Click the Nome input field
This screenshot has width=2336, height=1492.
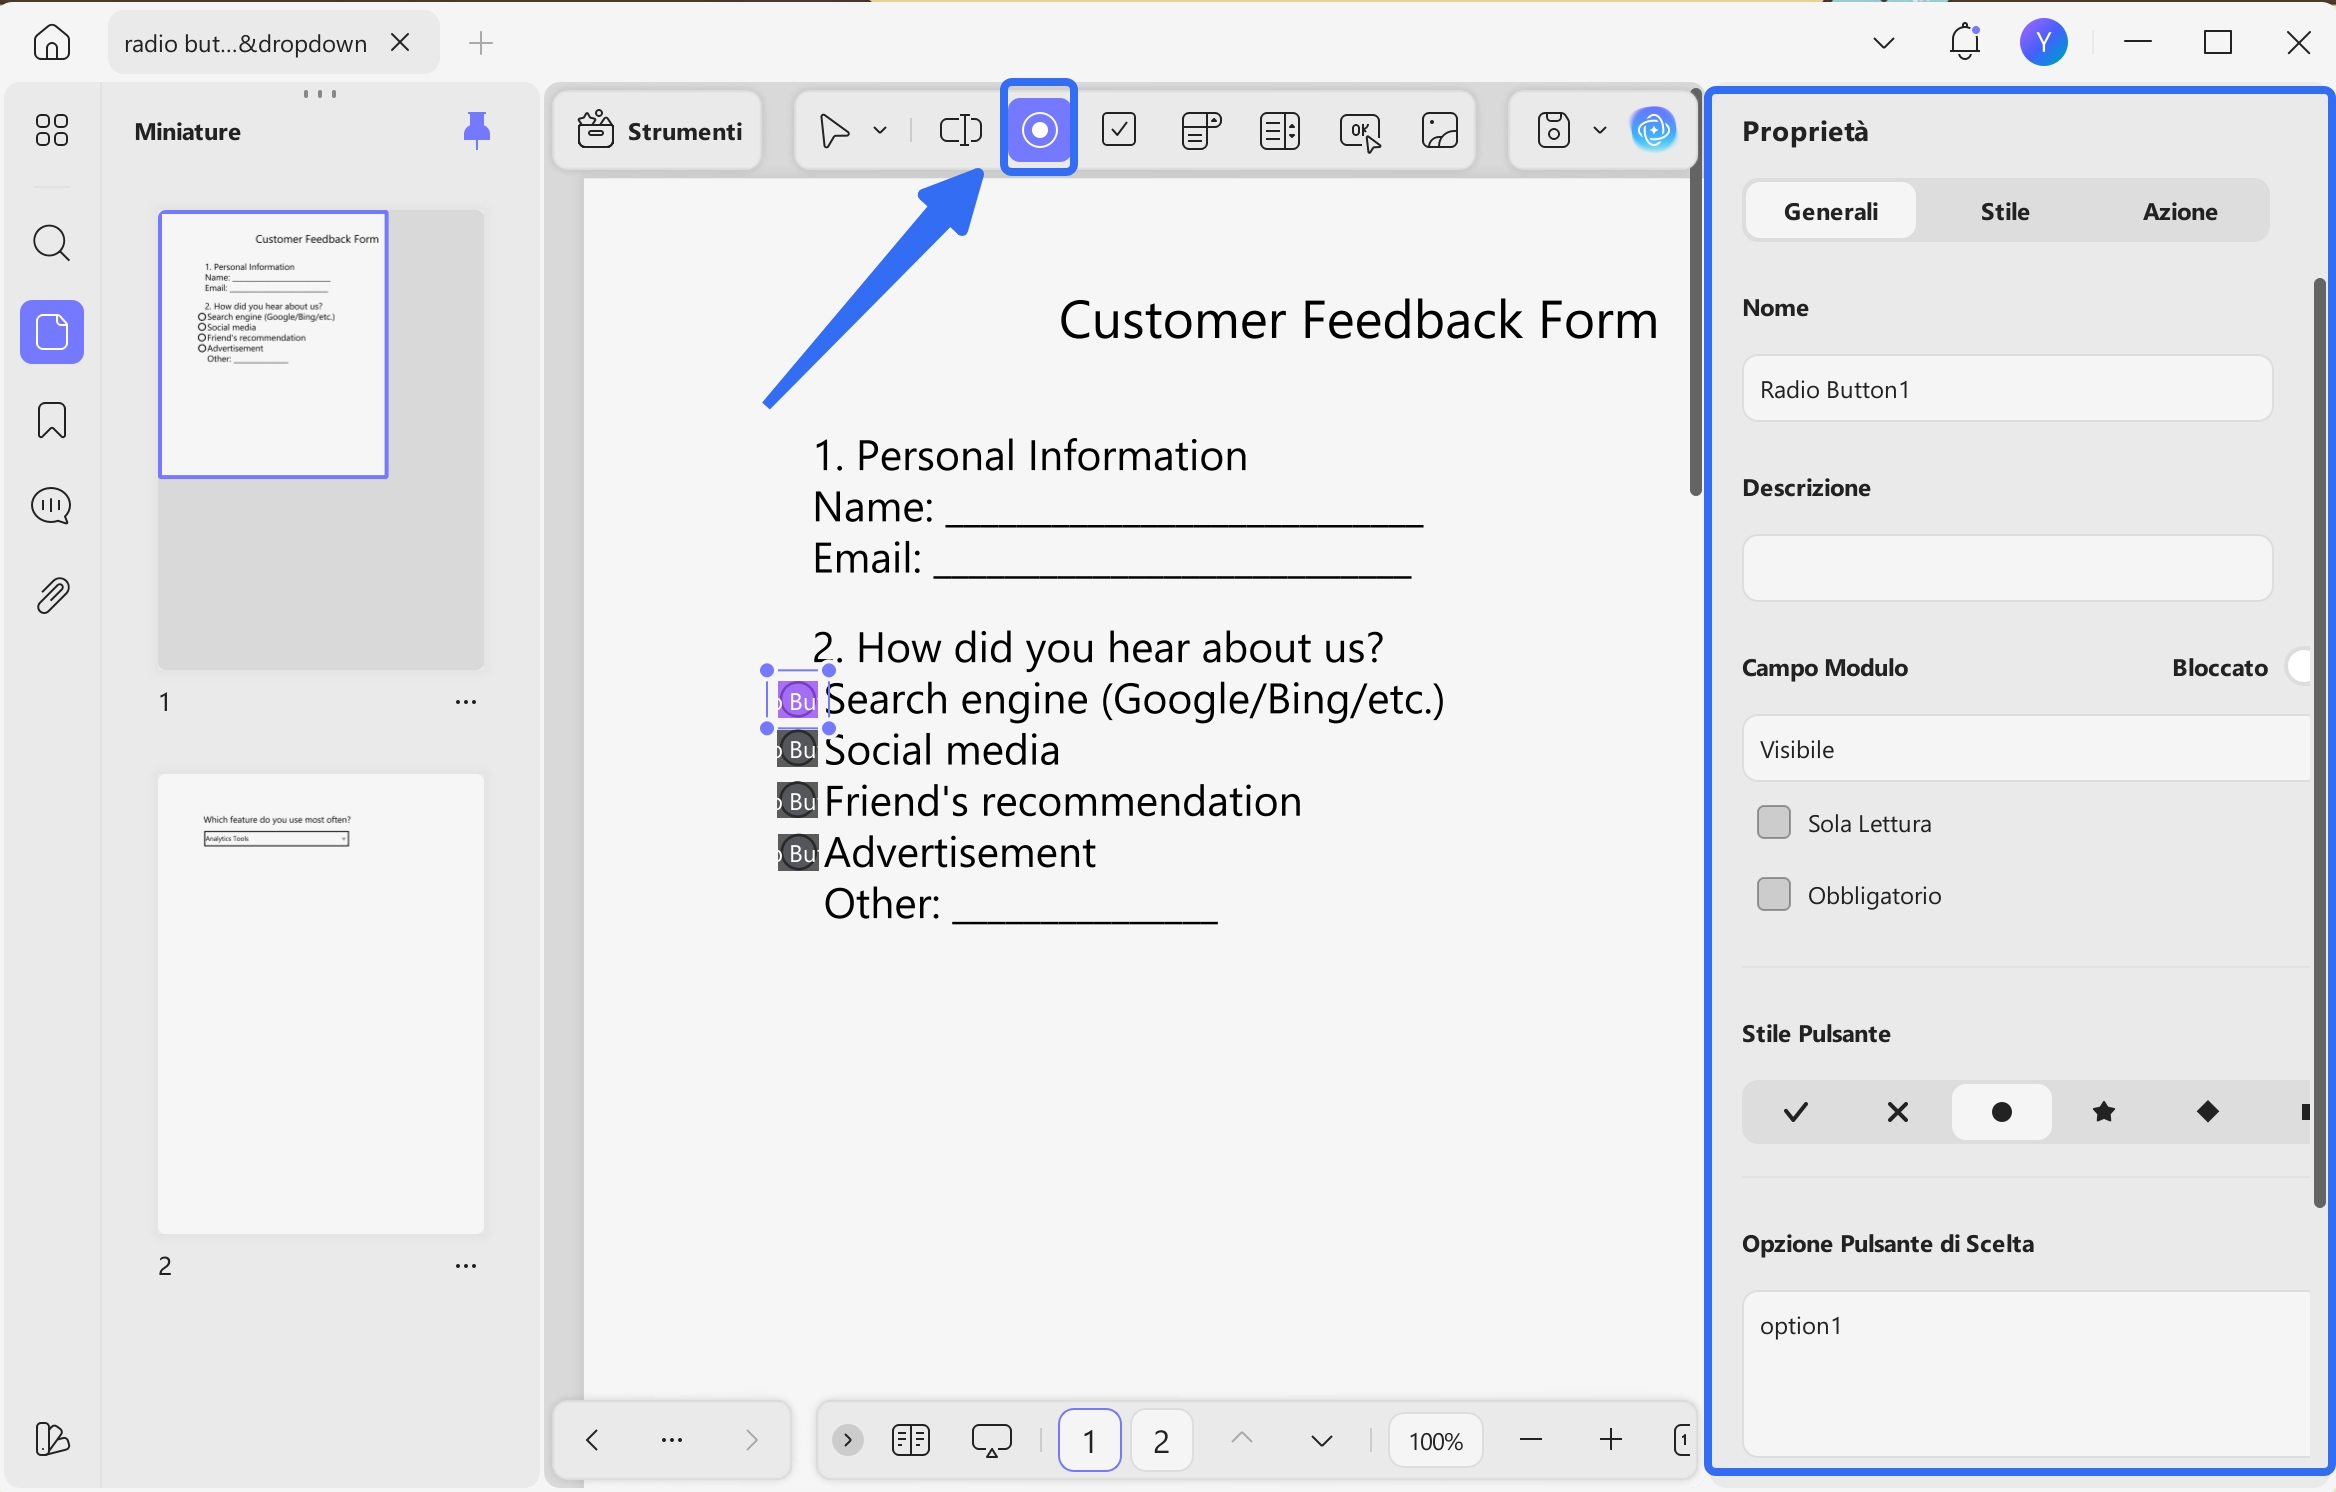click(2007, 389)
